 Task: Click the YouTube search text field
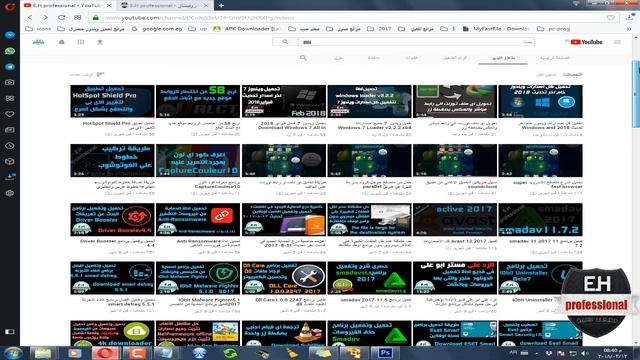point(416,42)
